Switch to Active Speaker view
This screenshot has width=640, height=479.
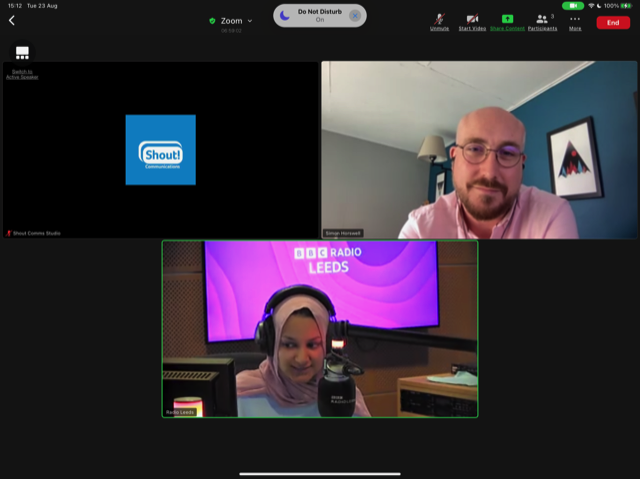click(x=22, y=62)
